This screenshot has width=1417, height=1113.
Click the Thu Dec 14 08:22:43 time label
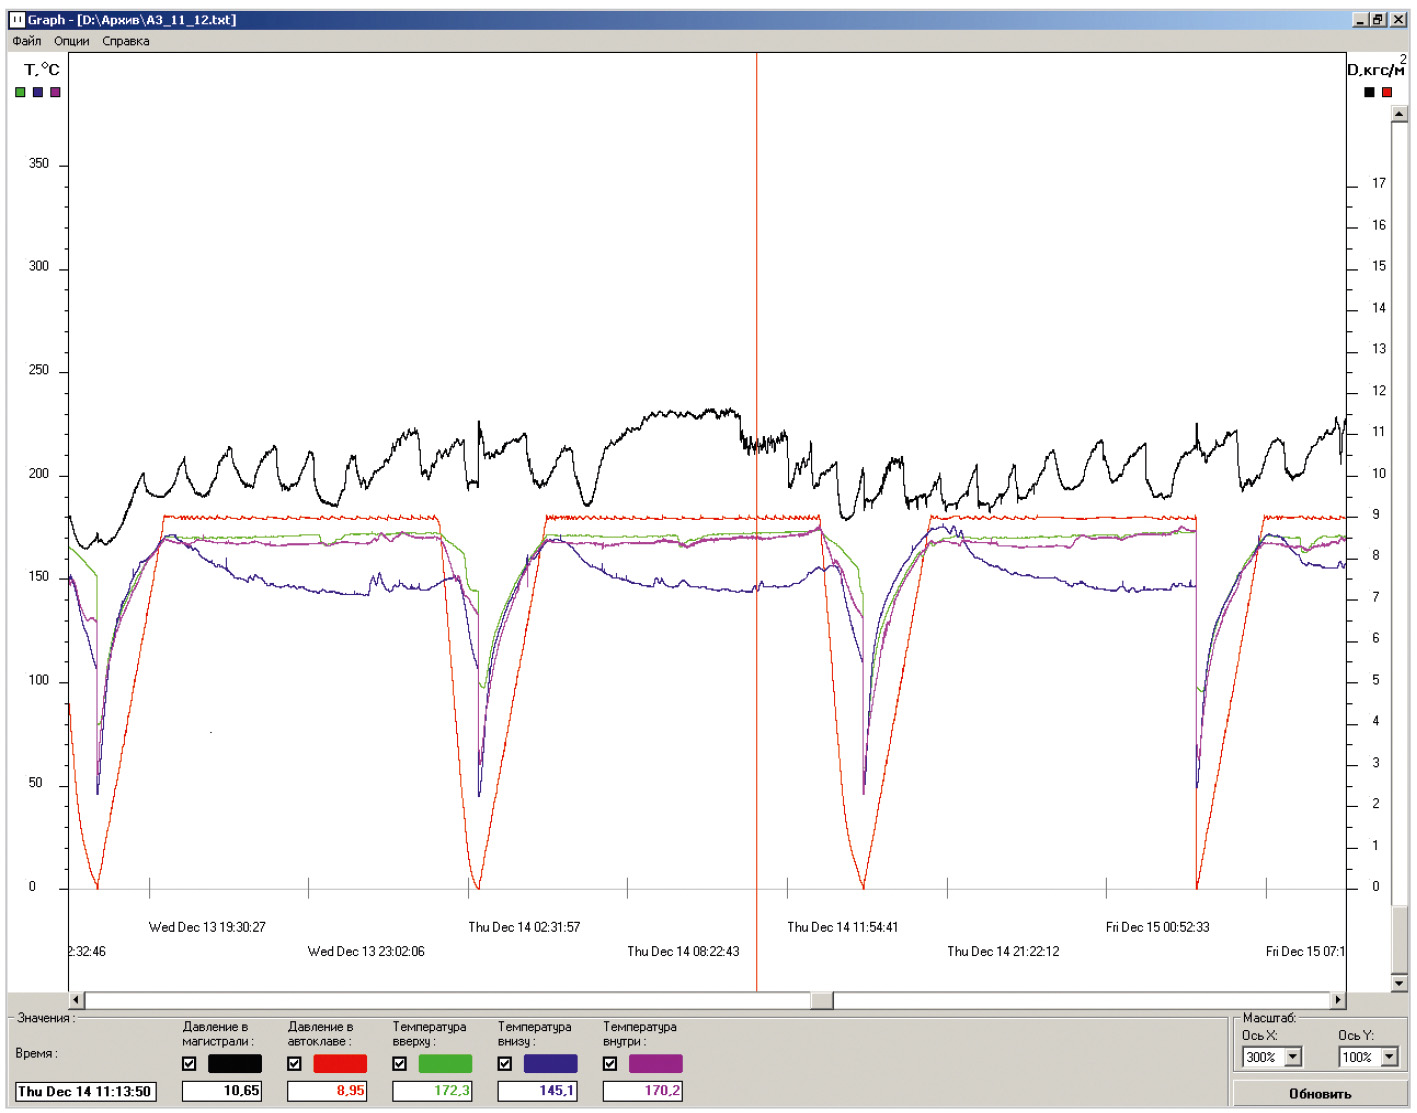point(684,951)
